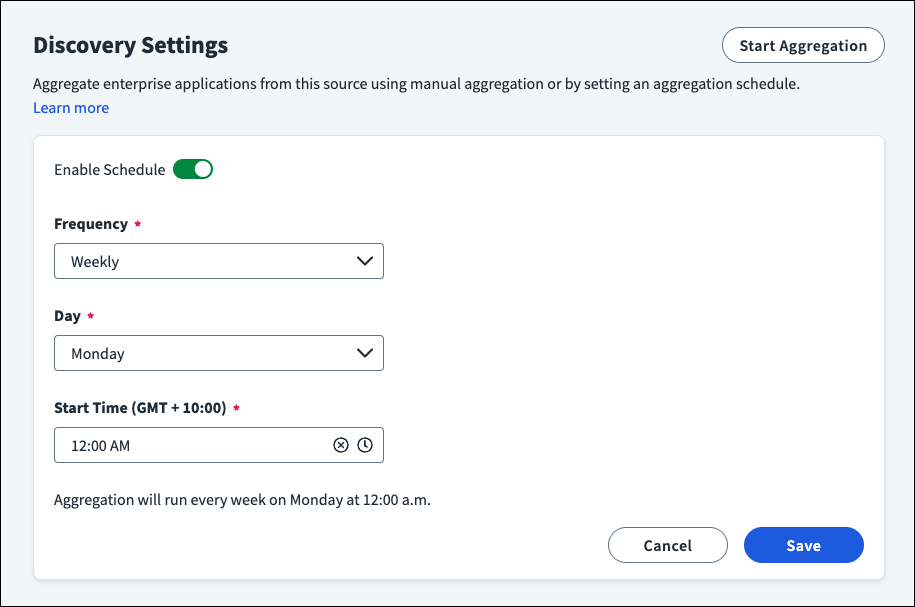915x607 pixels.
Task: Expand the Weekly frequency dropdown
Action: (x=219, y=261)
